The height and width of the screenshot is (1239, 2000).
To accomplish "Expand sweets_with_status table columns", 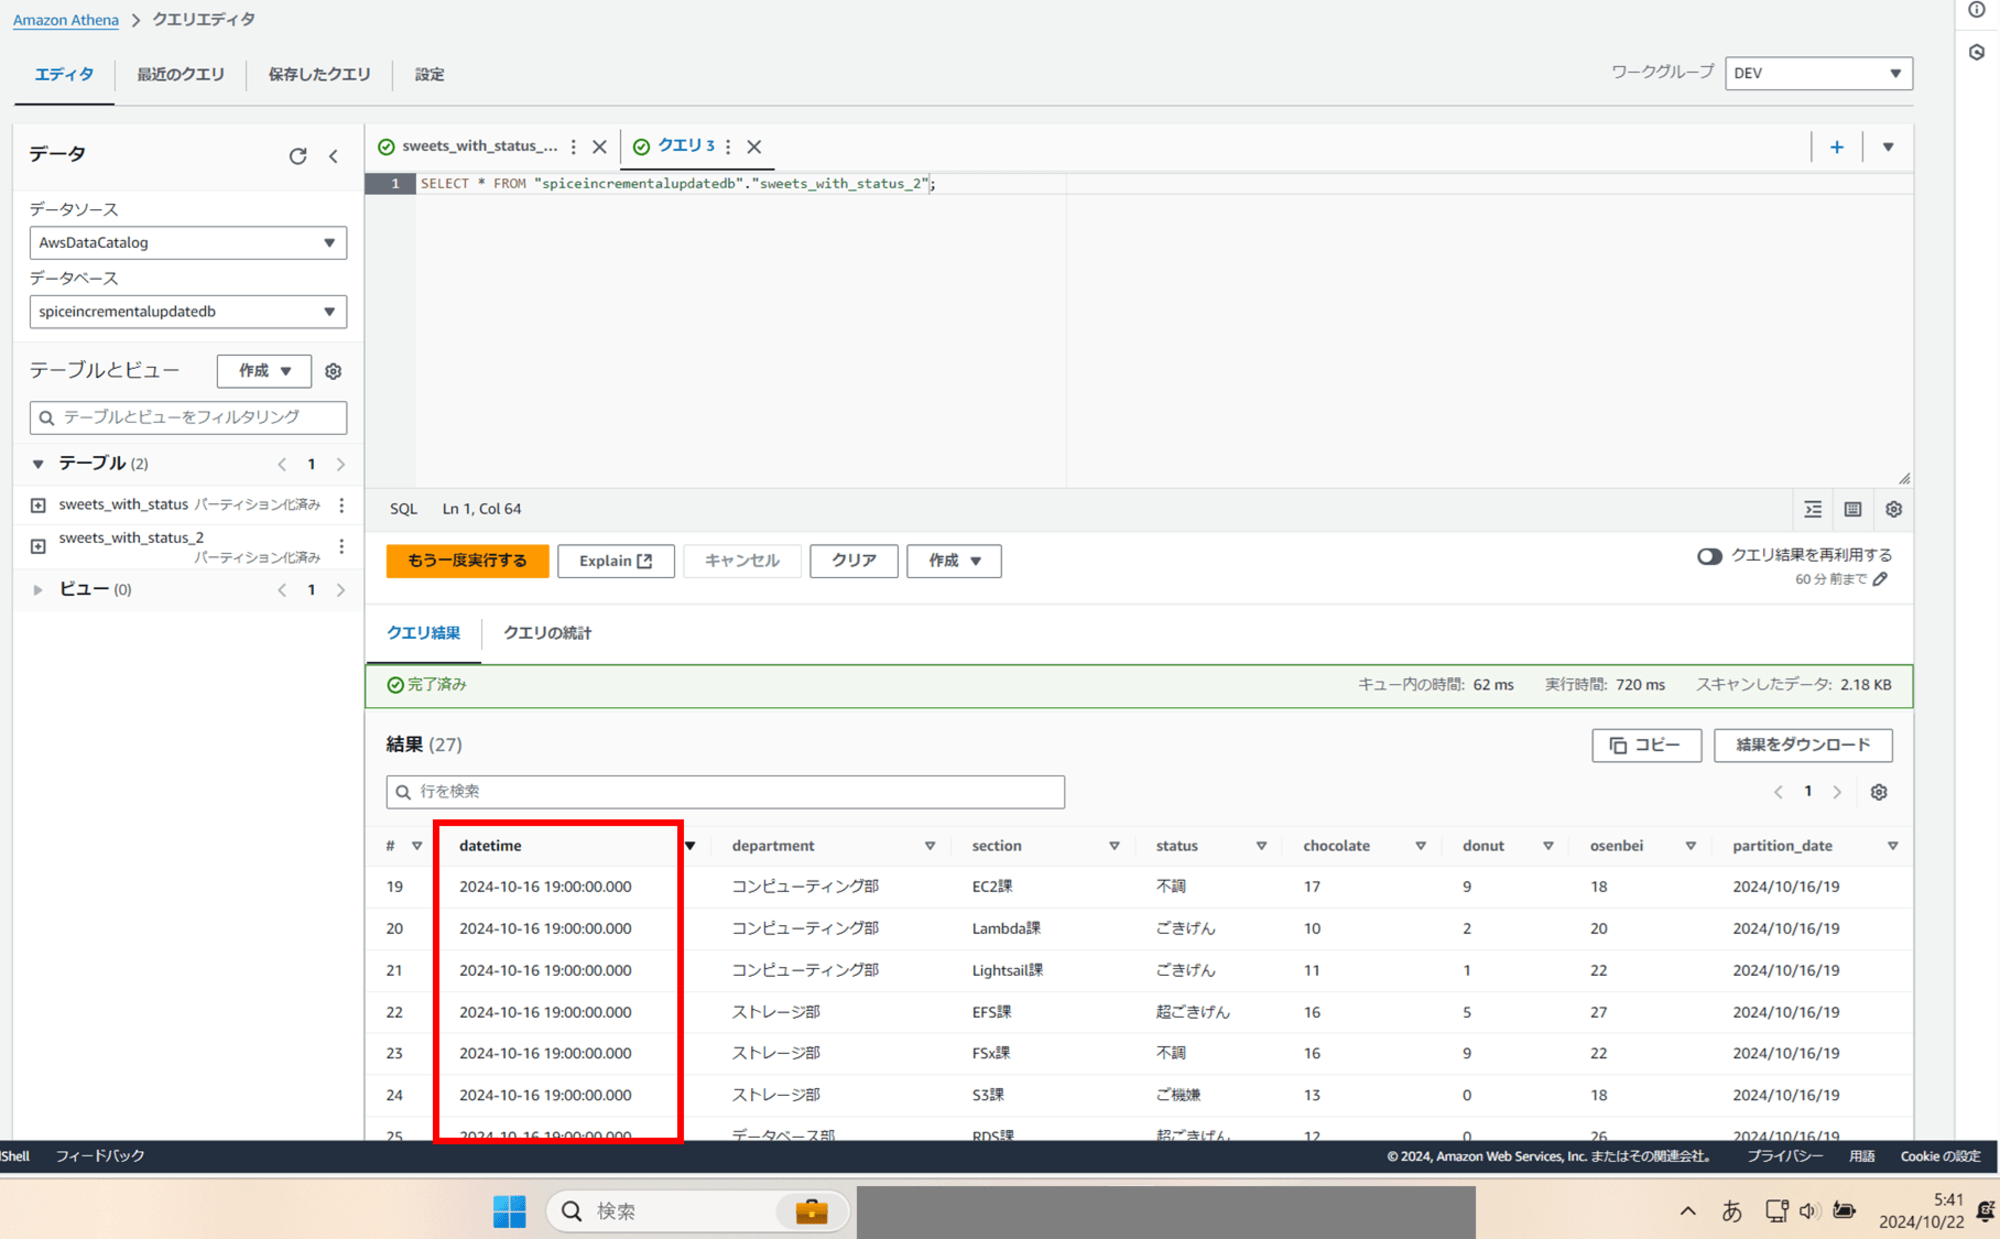I will point(38,505).
